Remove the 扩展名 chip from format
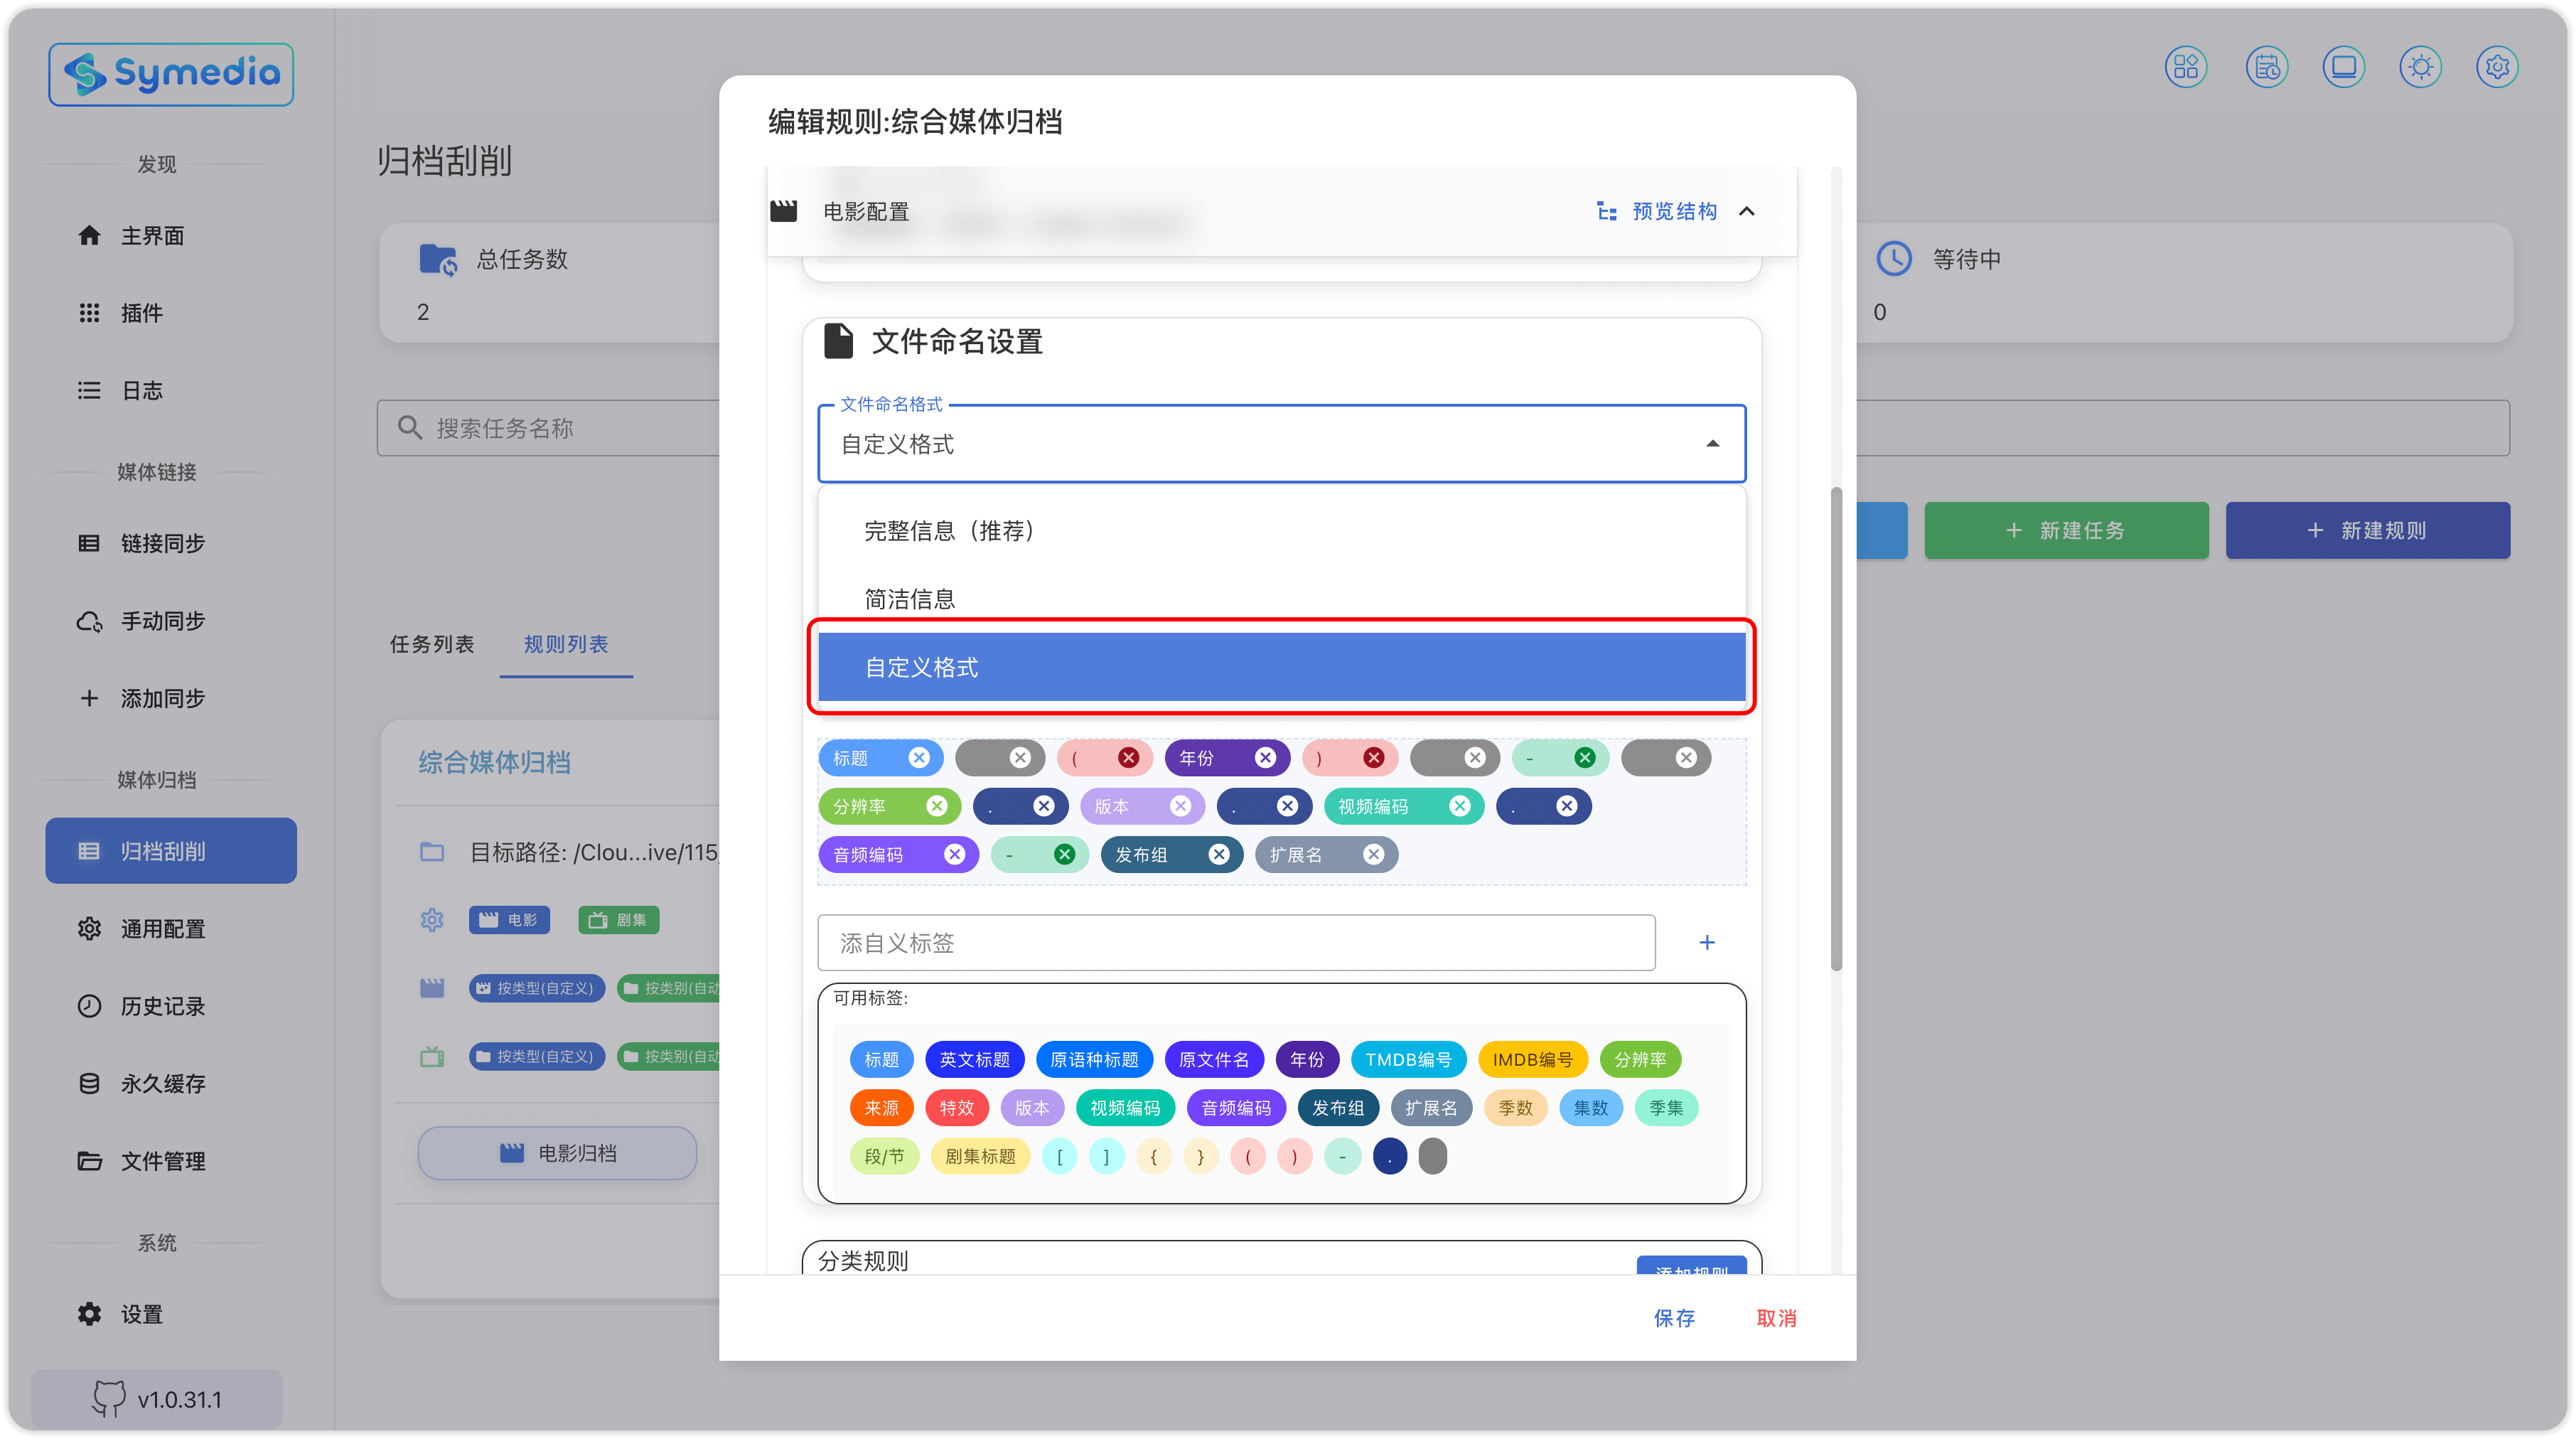Image resolution: width=2576 pixels, height=1439 pixels. click(x=1373, y=854)
